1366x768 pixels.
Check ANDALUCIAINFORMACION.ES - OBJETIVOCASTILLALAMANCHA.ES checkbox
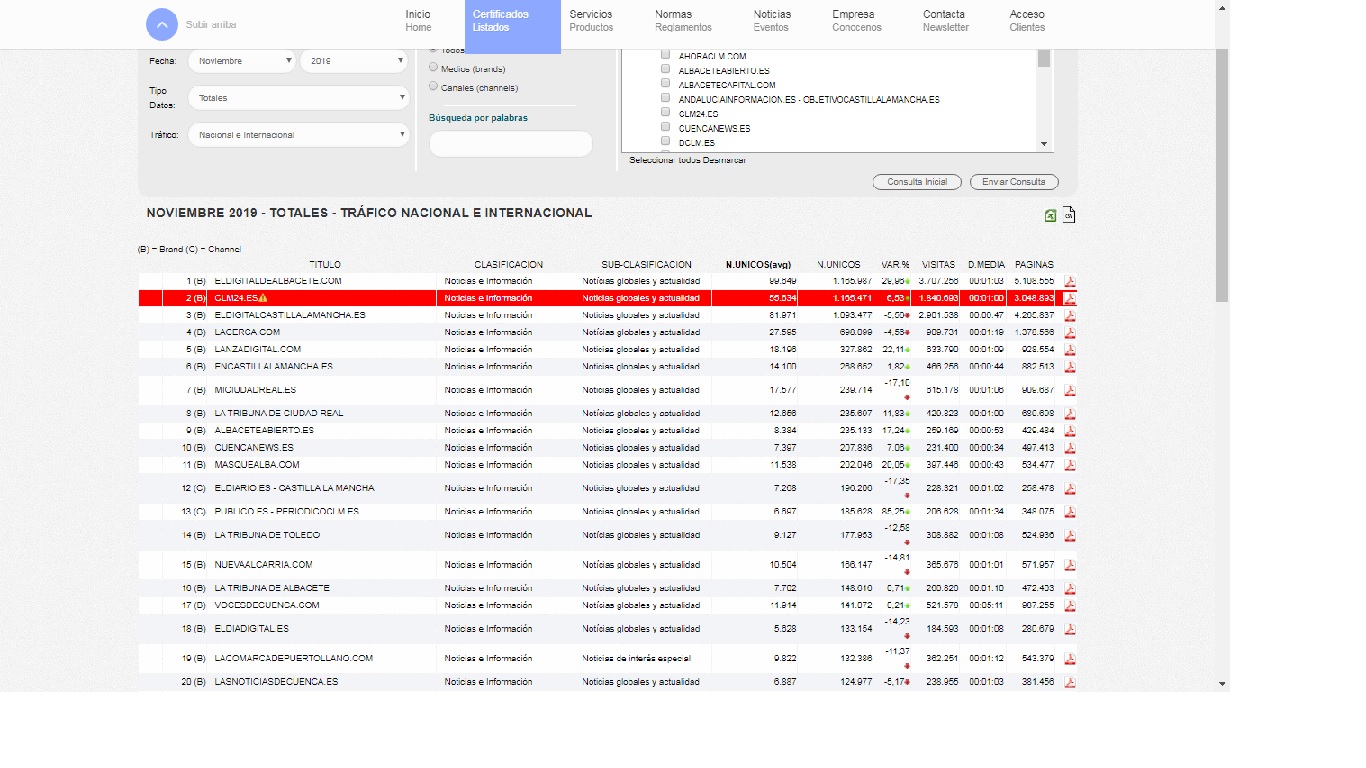665,99
